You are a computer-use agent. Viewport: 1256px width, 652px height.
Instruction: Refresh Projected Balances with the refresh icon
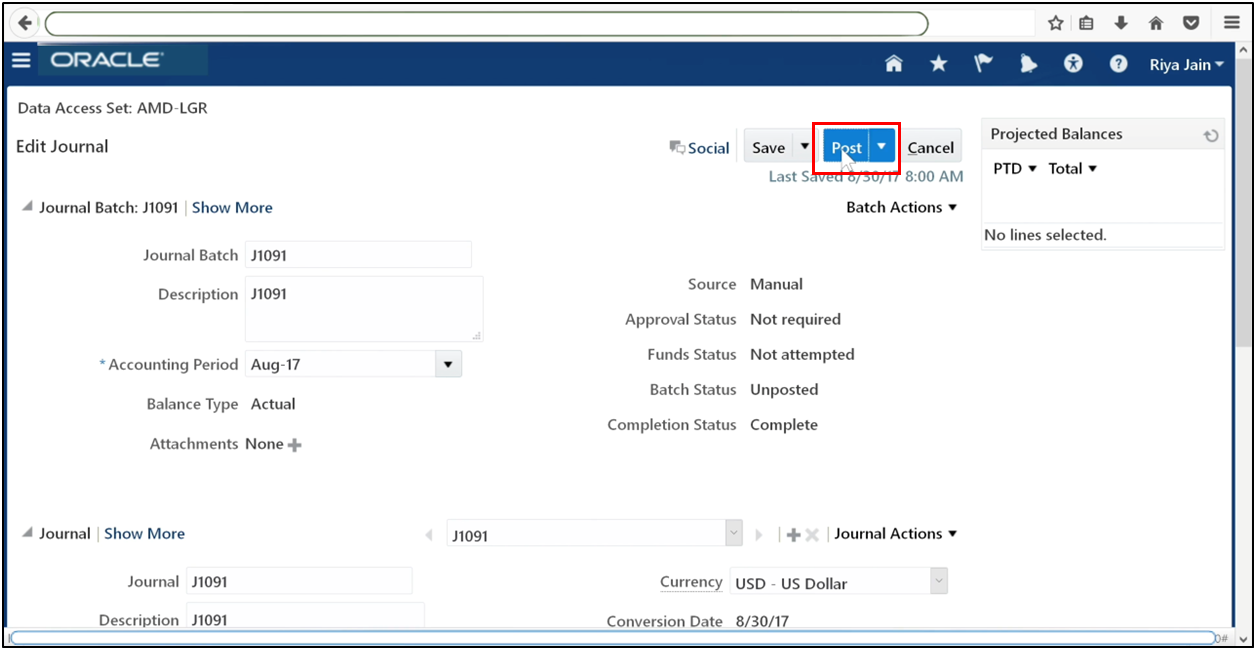(1211, 134)
